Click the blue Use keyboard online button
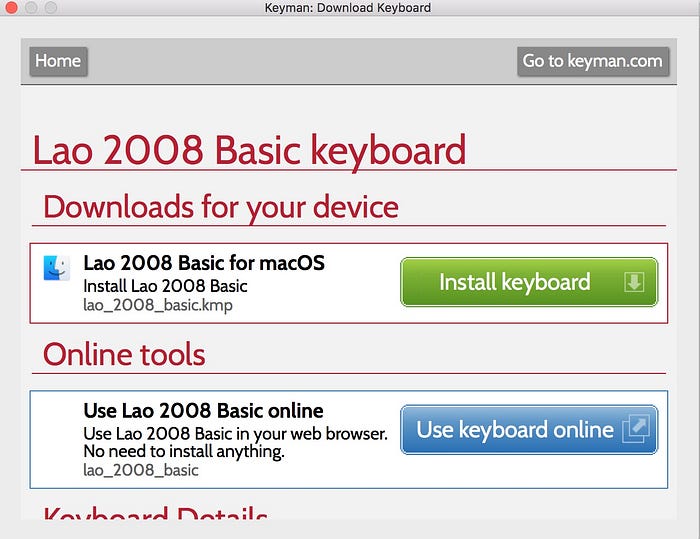Screen dimensions: 700x539 (529, 430)
